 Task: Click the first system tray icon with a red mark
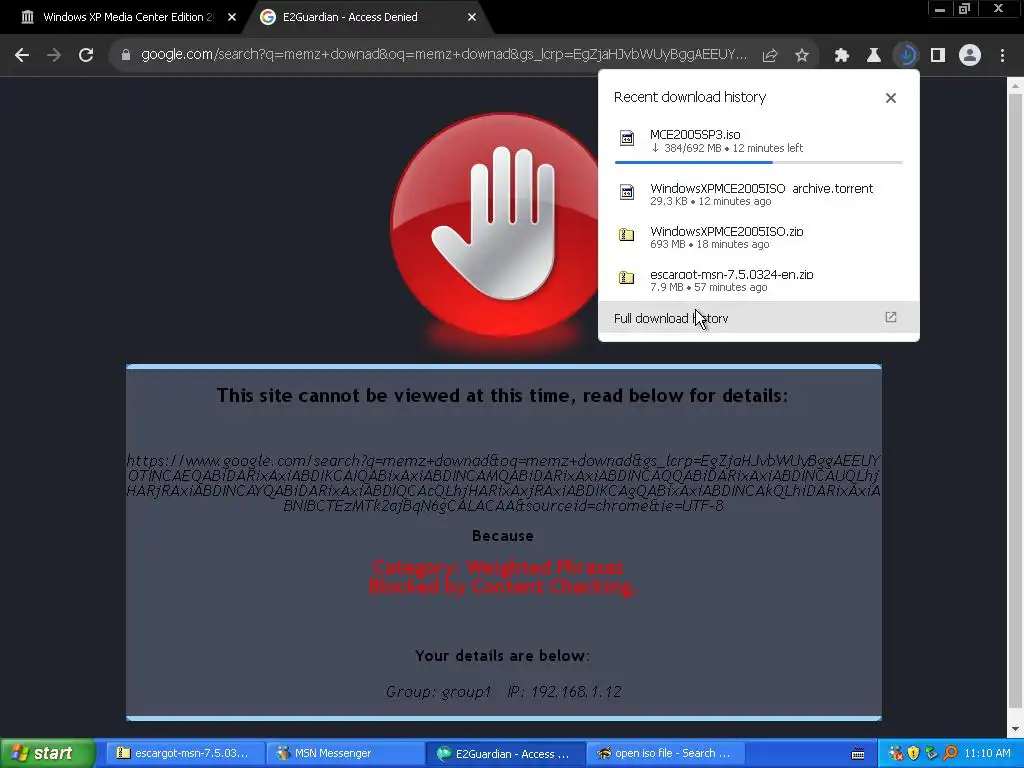(896, 754)
